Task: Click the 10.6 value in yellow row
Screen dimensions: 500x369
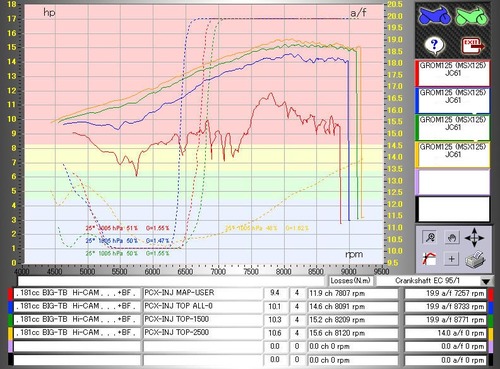Action: (x=275, y=333)
